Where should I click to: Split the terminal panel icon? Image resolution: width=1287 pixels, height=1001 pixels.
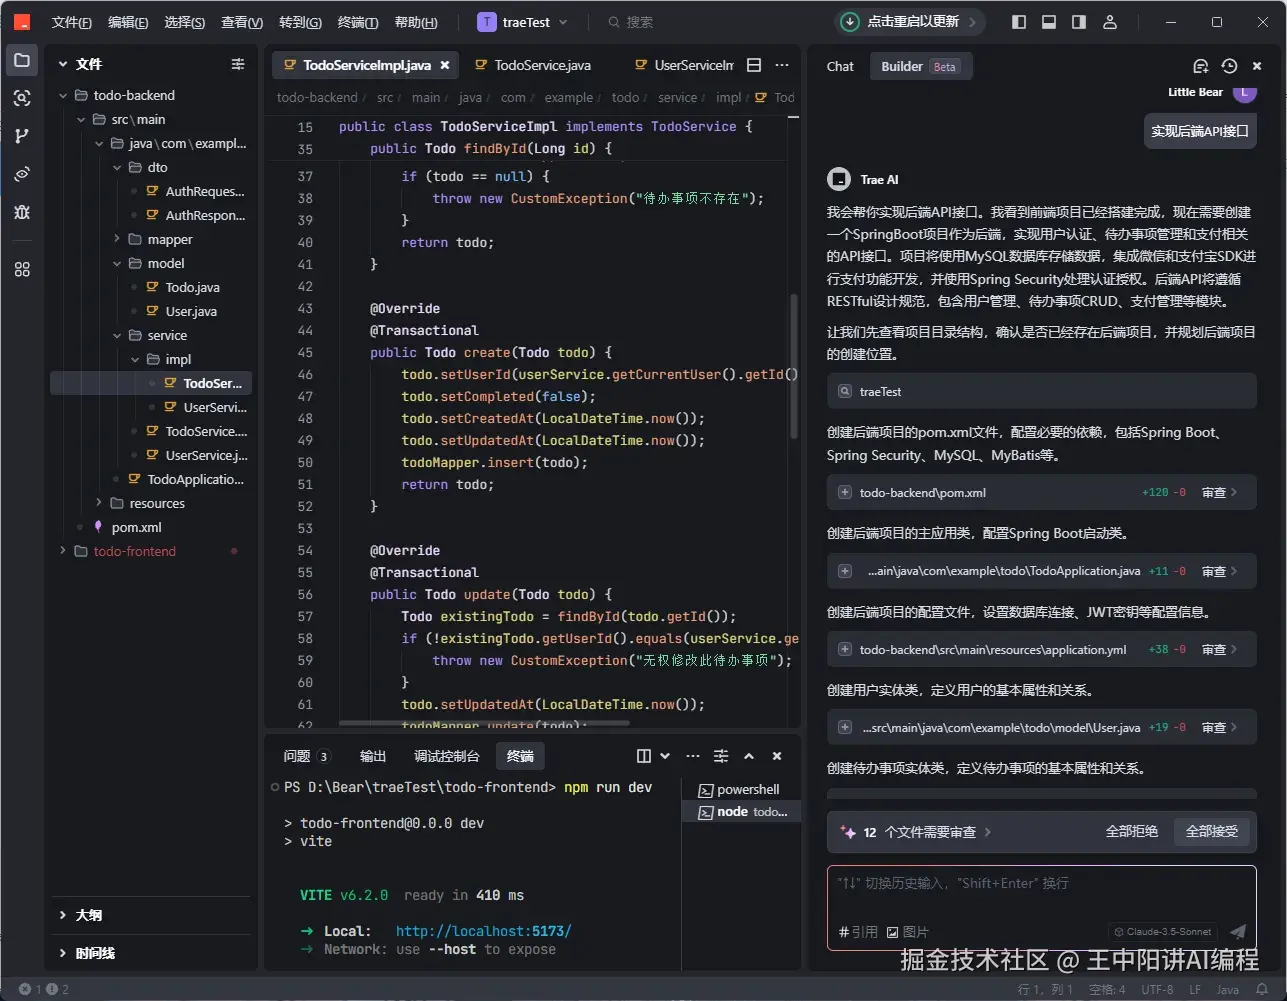pos(644,756)
